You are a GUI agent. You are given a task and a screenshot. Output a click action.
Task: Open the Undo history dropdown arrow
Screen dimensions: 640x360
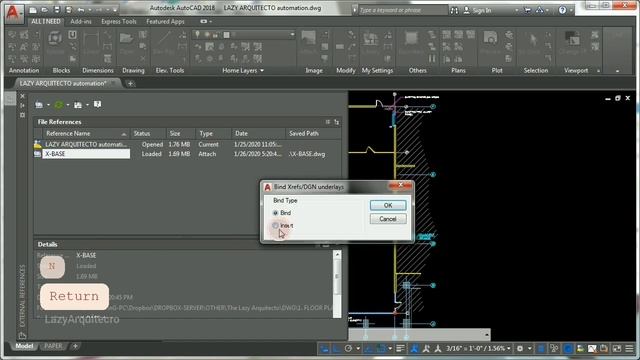(89, 10)
